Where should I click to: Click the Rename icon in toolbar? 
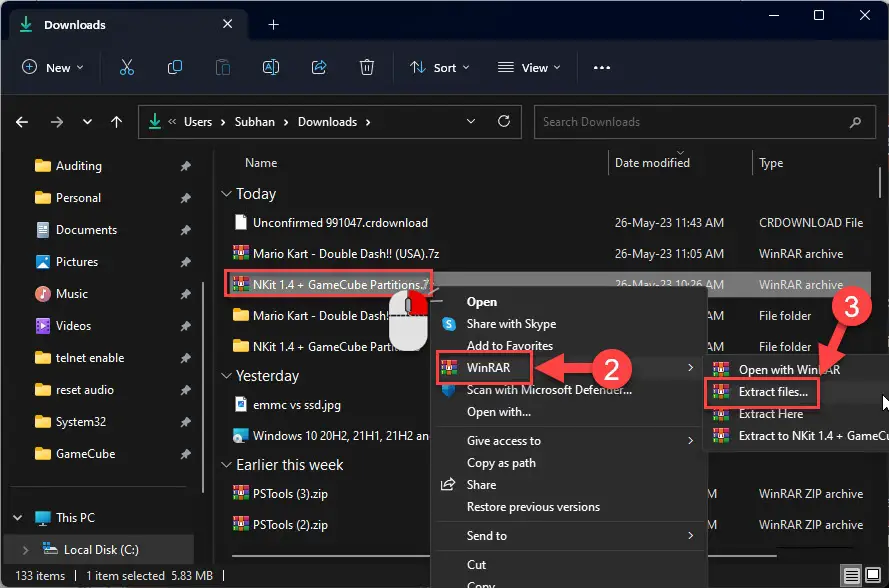click(271, 67)
